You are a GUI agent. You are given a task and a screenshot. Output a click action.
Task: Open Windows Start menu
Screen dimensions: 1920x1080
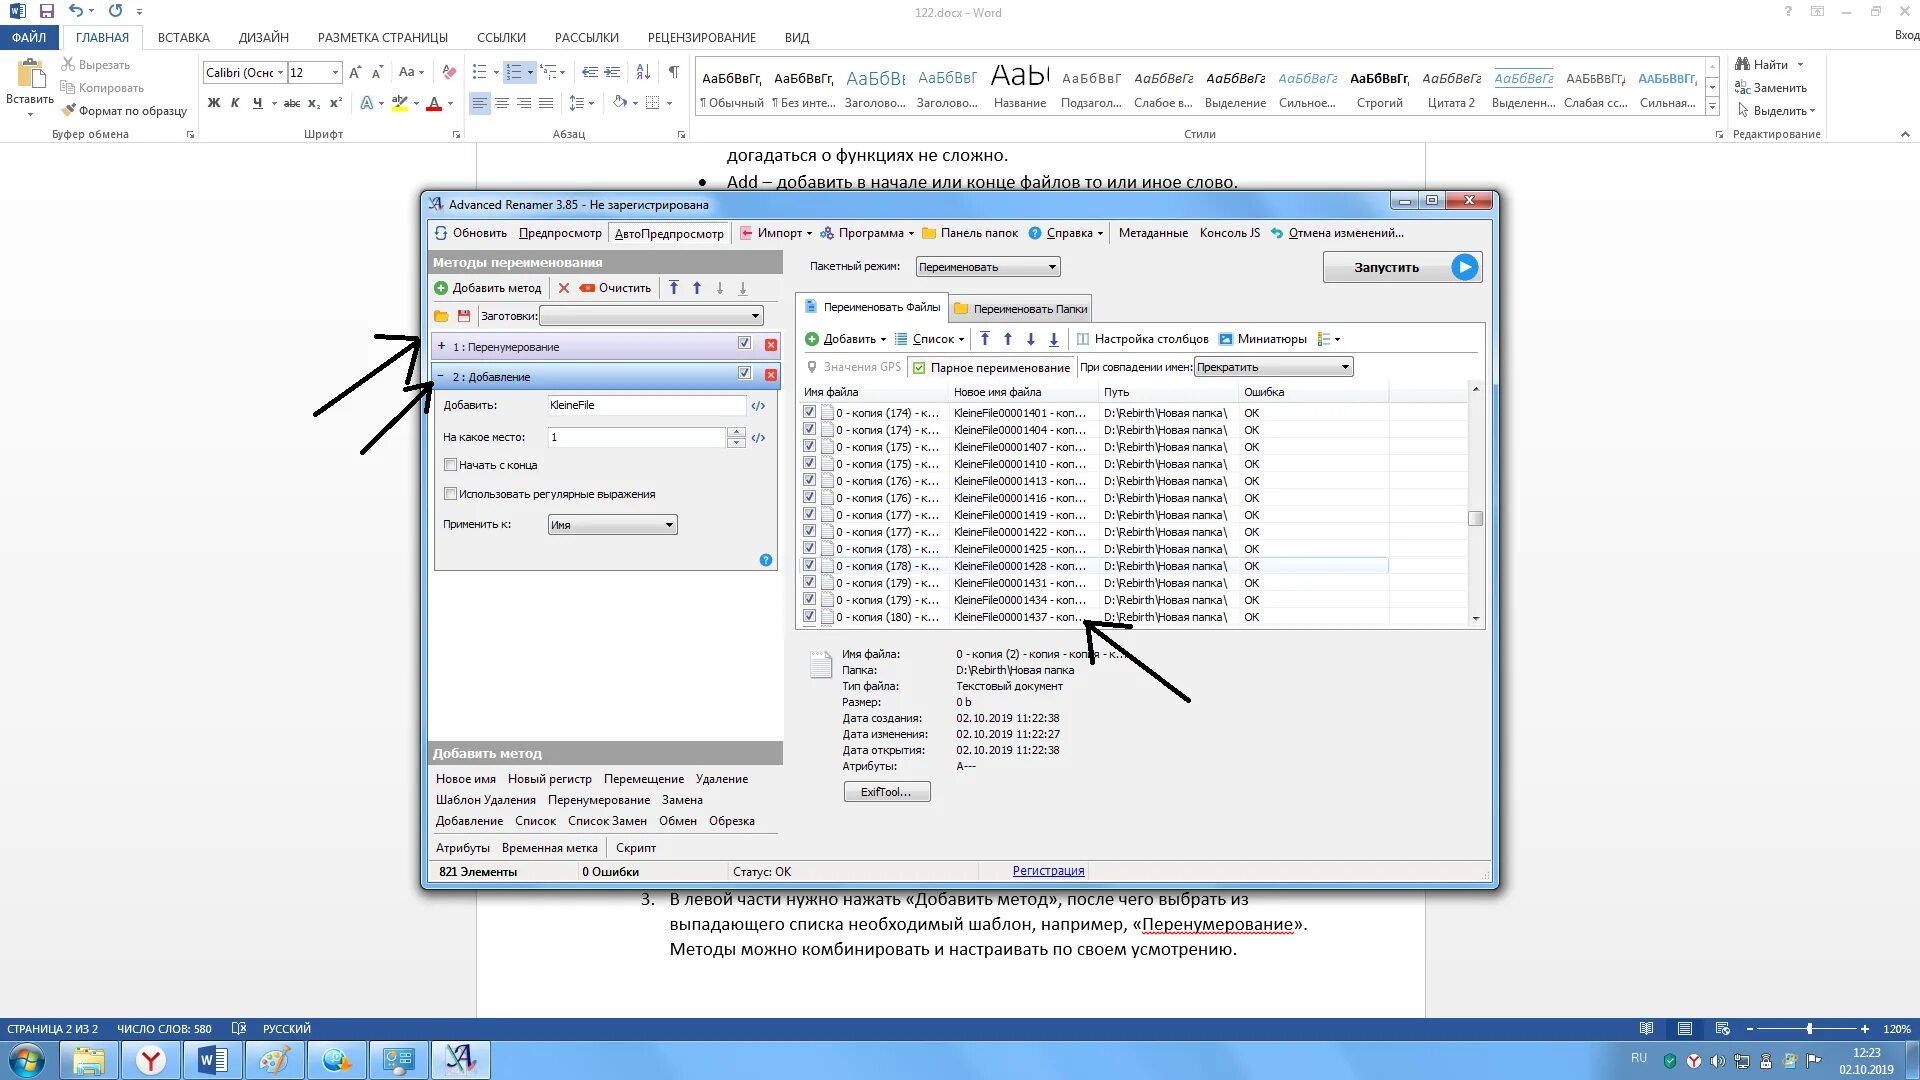[27, 1060]
